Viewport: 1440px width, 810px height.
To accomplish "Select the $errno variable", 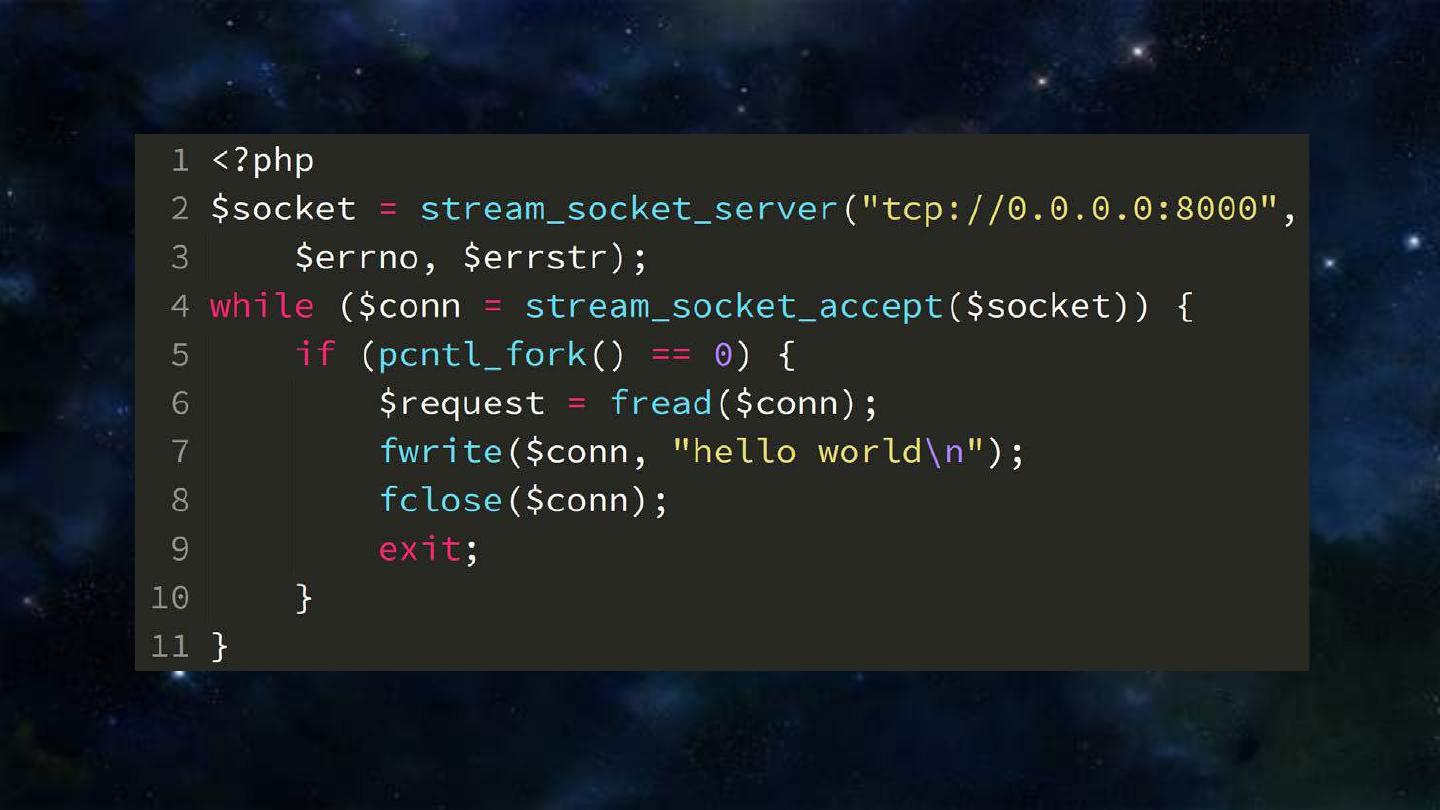I will click(x=356, y=257).
